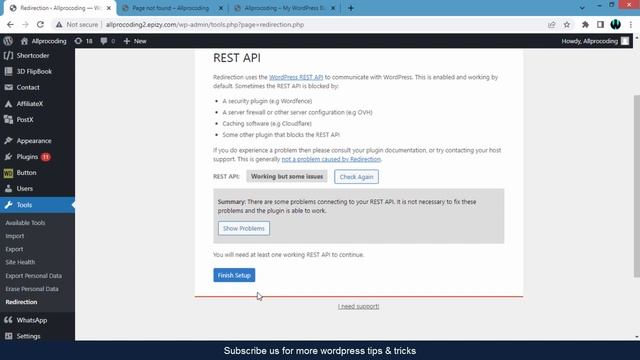Click the scrollbar down arrow

637,337
